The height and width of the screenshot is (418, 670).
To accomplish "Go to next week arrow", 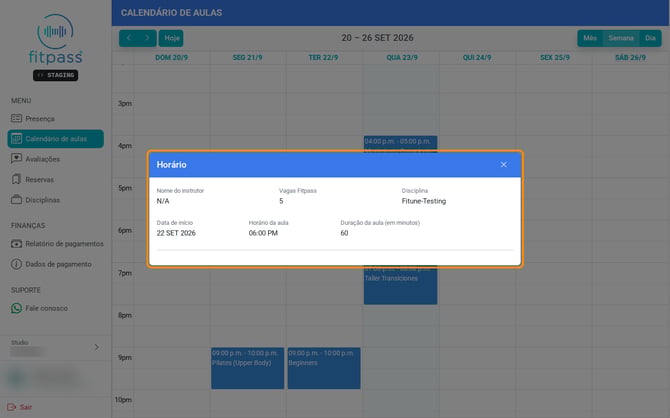I will tap(147, 38).
